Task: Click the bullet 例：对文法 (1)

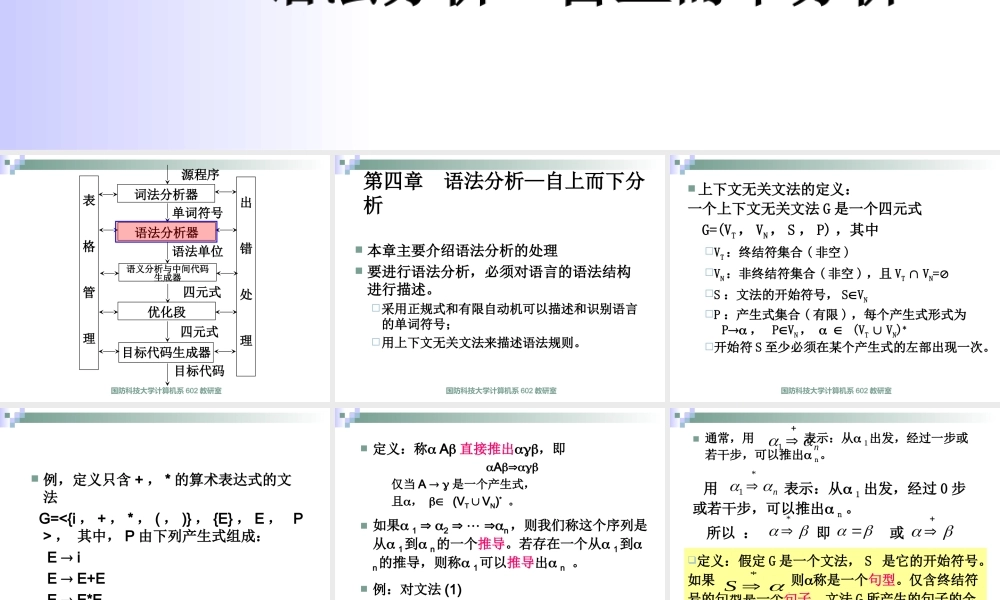Action: point(417,589)
